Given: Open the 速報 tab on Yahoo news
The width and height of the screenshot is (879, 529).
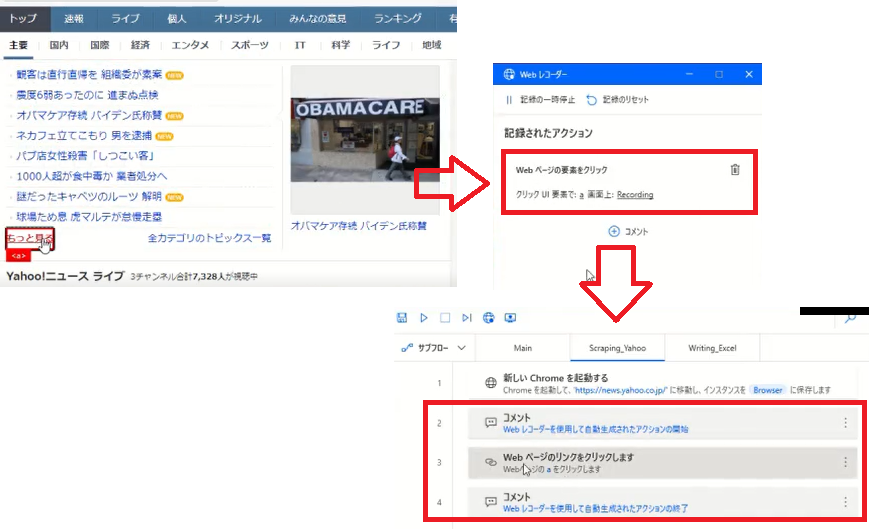Looking at the screenshot, I should pyautogui.click(x=73, y=18).
